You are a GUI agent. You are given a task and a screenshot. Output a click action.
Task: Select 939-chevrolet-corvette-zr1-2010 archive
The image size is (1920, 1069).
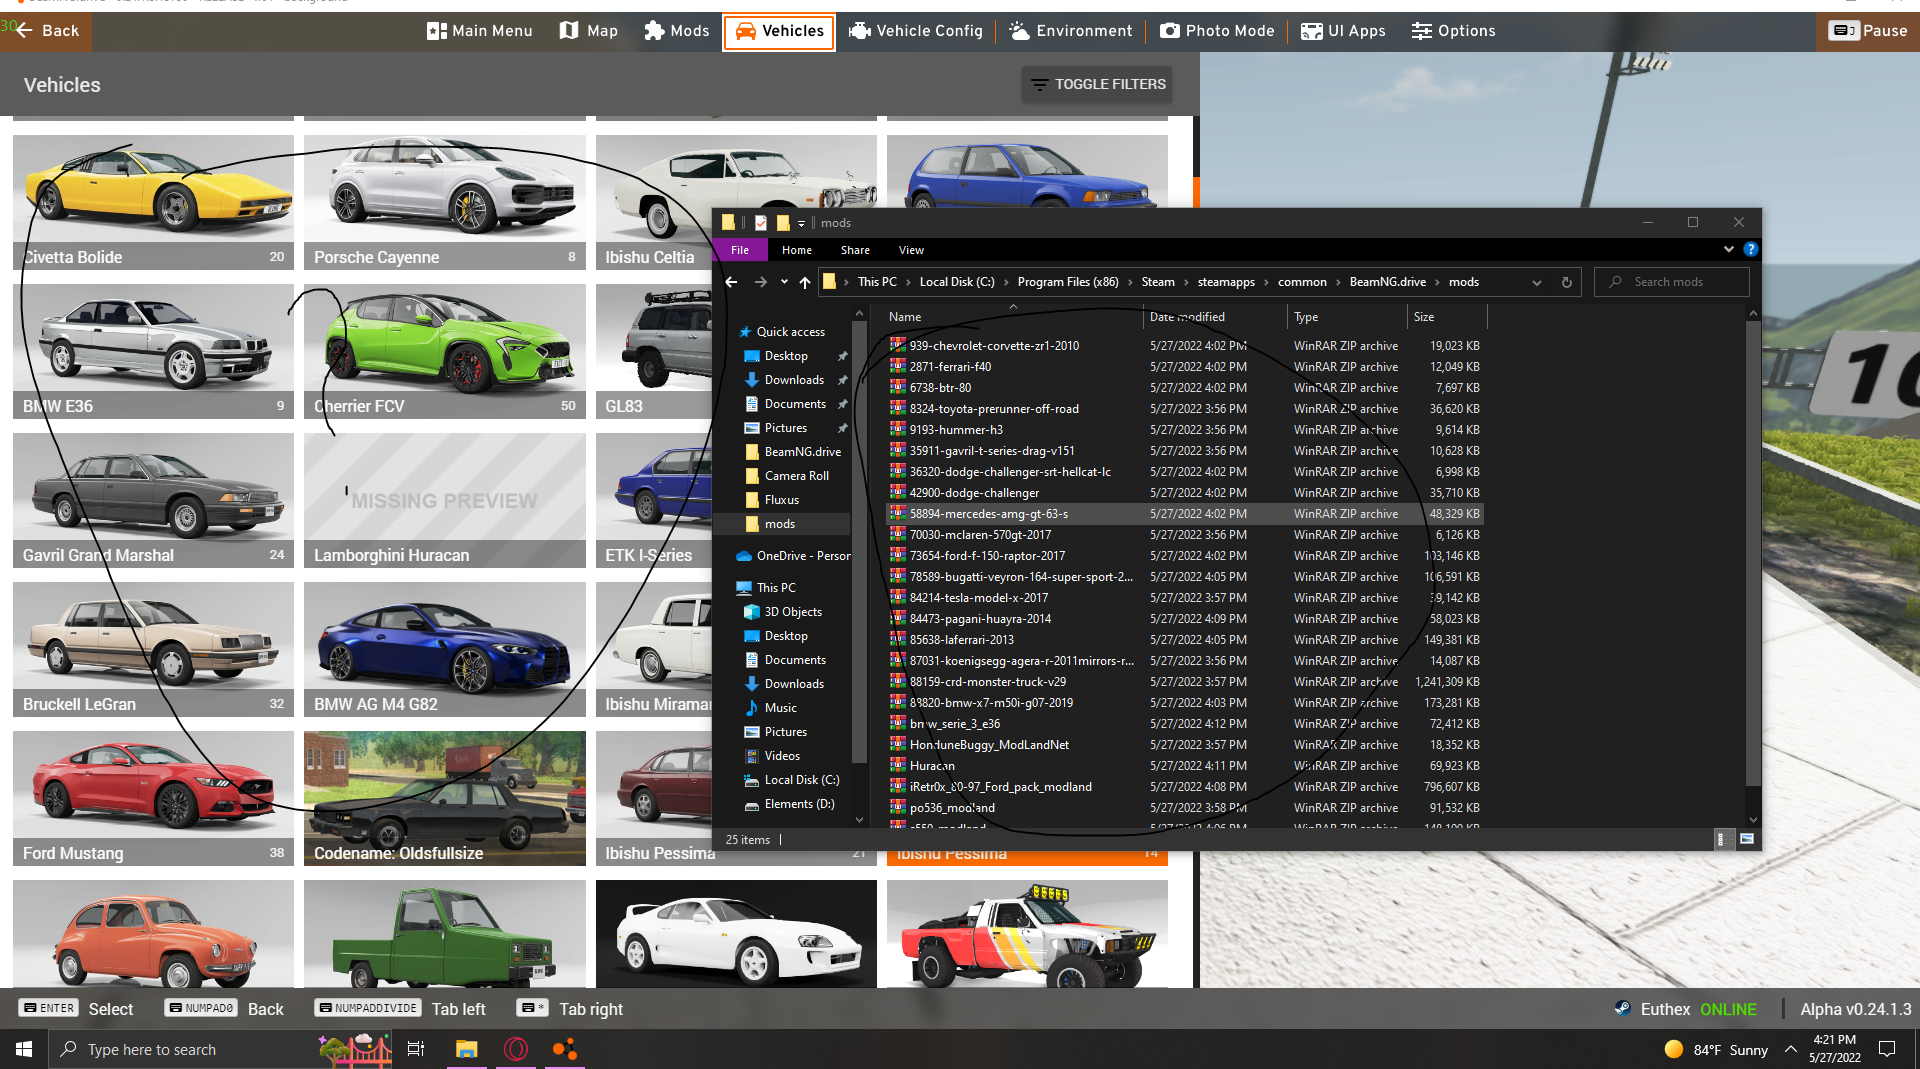click(x=1185, y=346)
